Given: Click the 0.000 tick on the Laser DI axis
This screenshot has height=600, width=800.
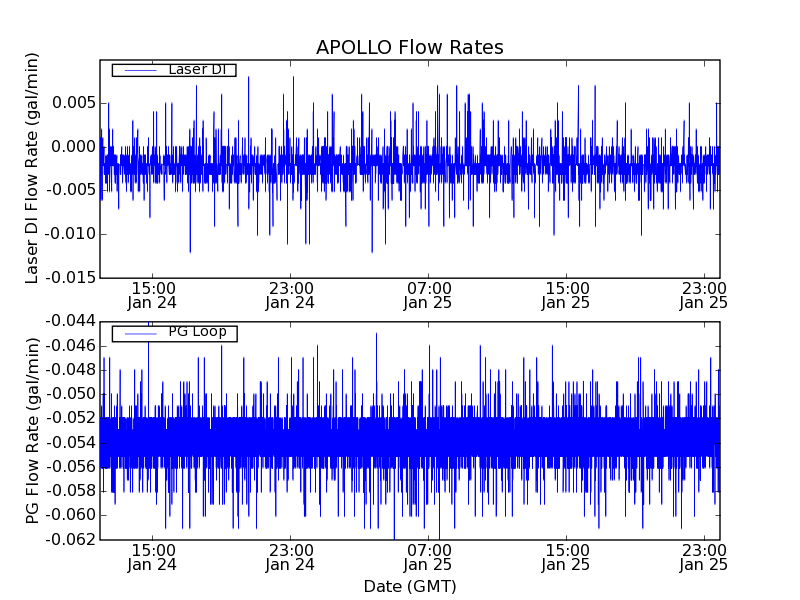Looking at the screenshot, I should point(74,147).
